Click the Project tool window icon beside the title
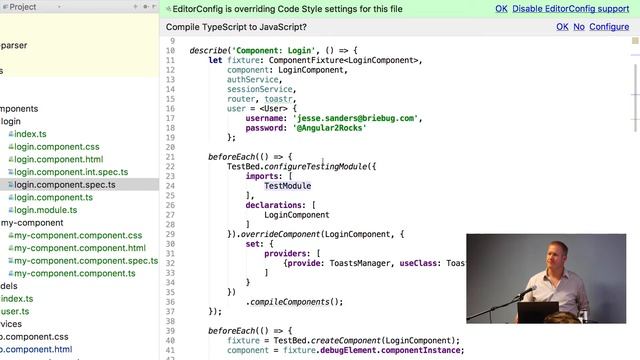This screenshot has width=640, height=360. 5,7
